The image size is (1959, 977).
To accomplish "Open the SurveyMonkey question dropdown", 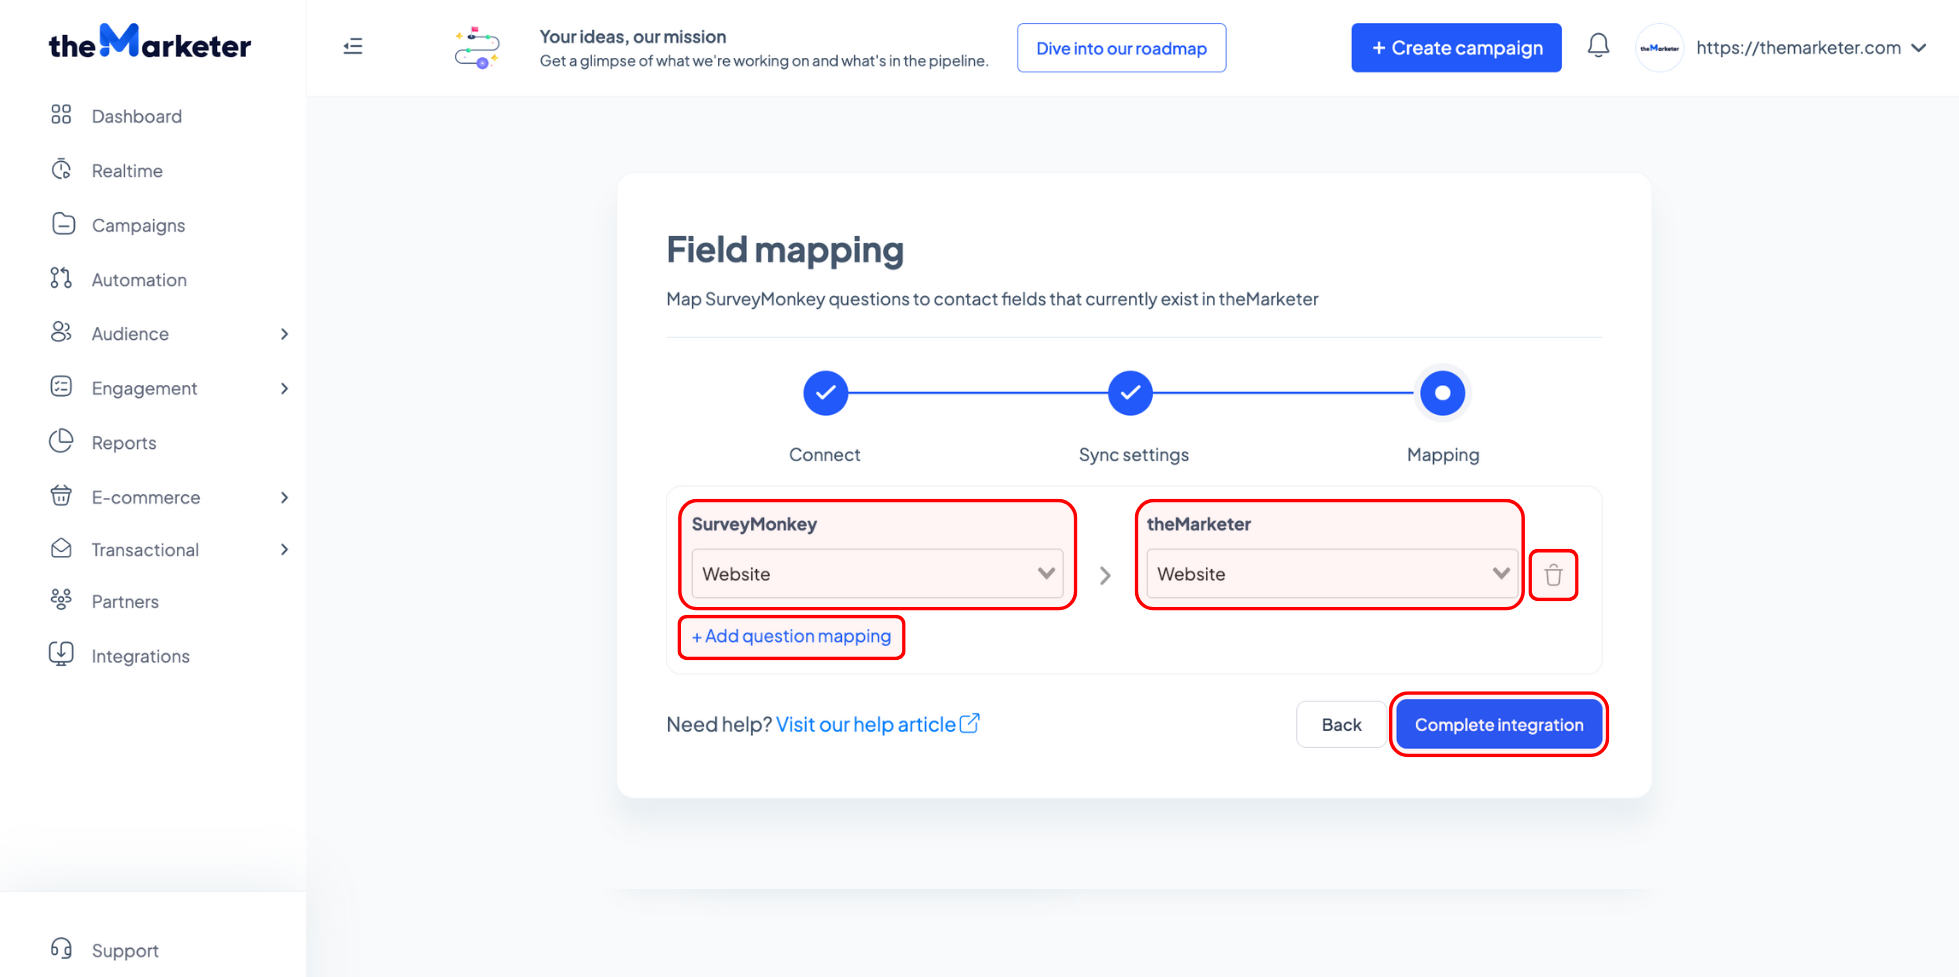I will click(x=876, y=574).
